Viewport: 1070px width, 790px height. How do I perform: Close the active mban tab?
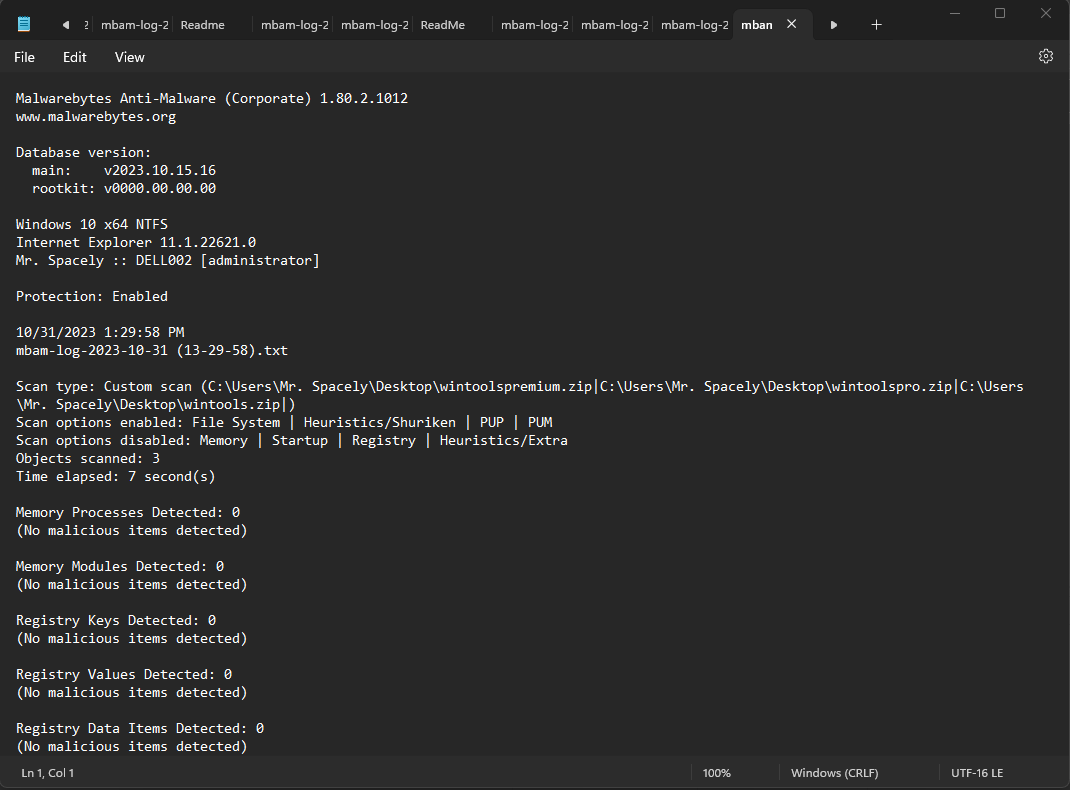click(x=792, y=24)
